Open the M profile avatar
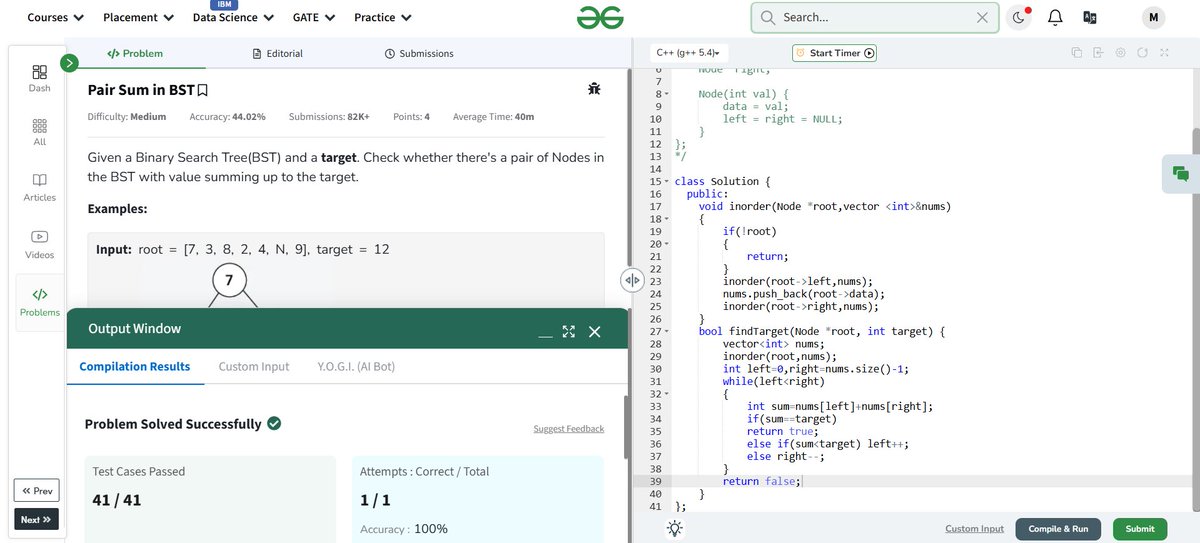The height and width of the screenshot is (543, 1200). tap(1153, 18)
